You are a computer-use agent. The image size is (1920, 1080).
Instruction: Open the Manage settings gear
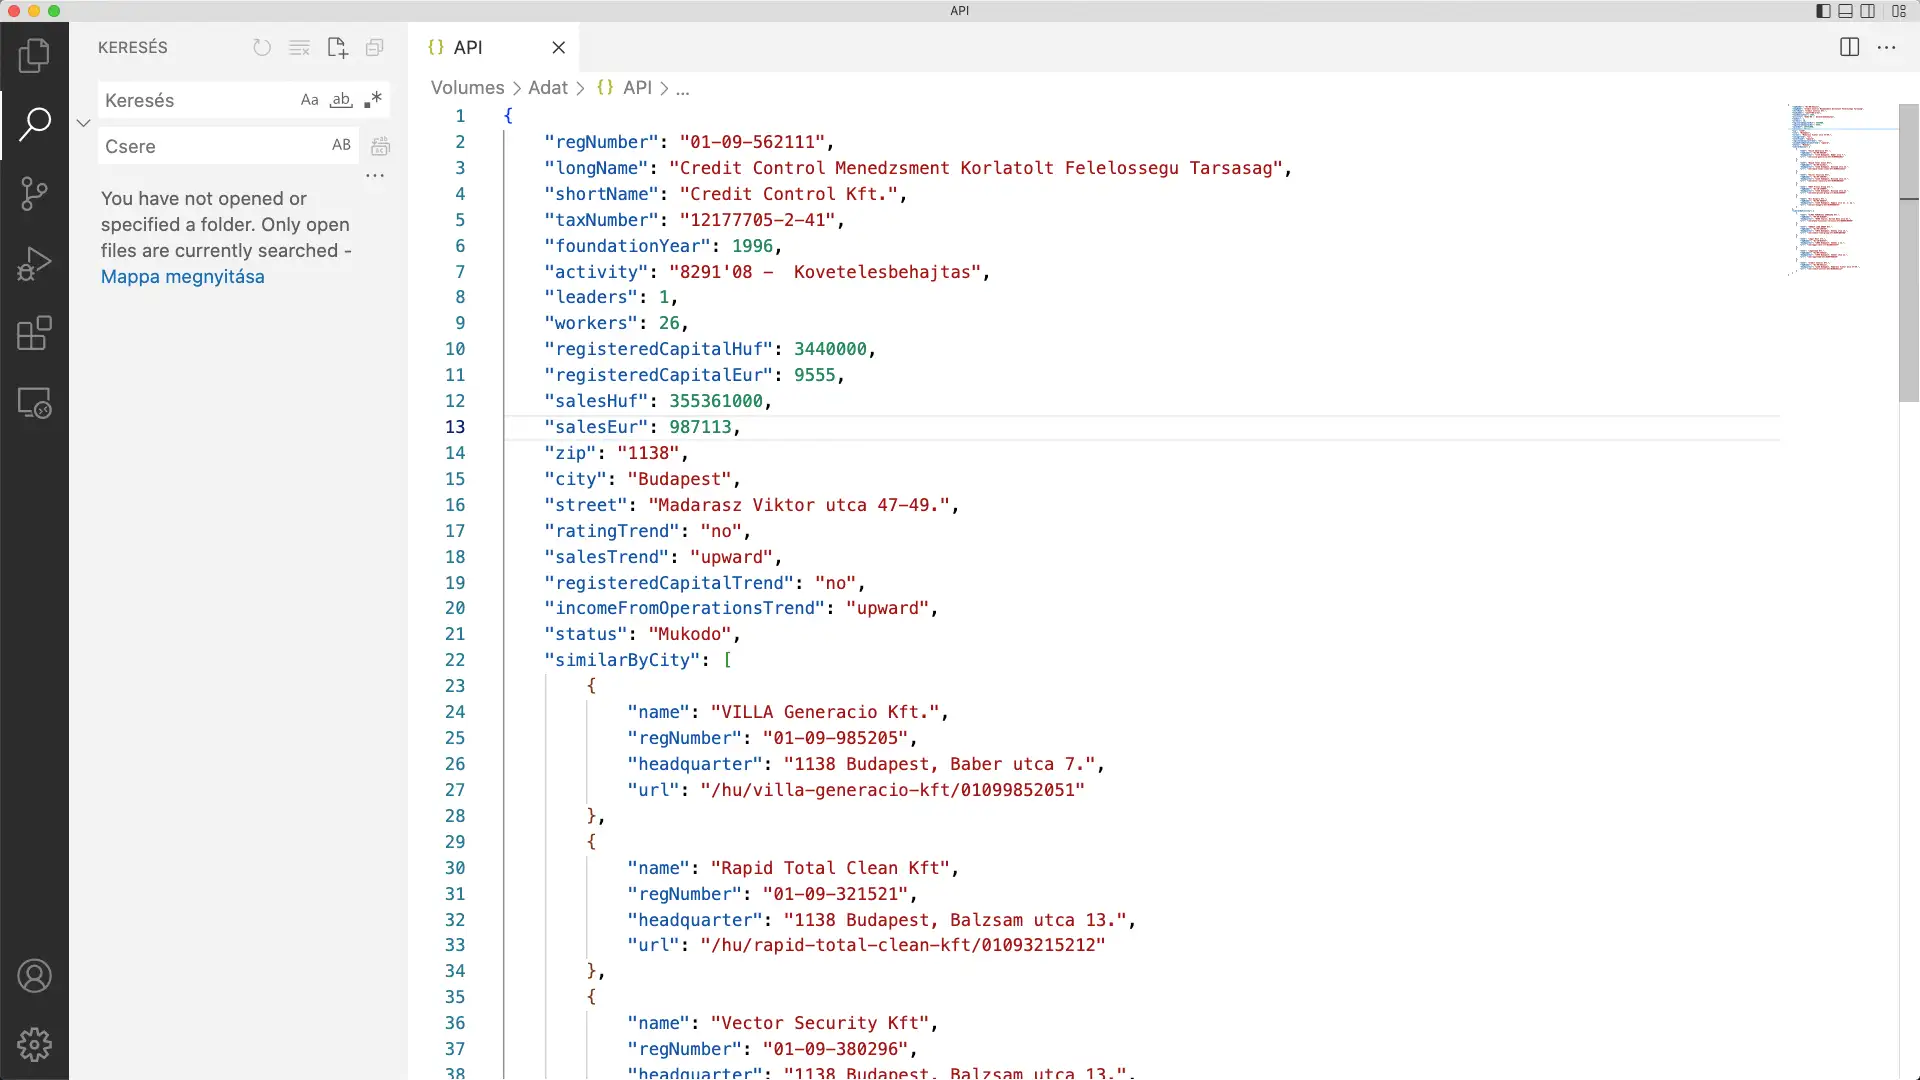(35, 1044)
